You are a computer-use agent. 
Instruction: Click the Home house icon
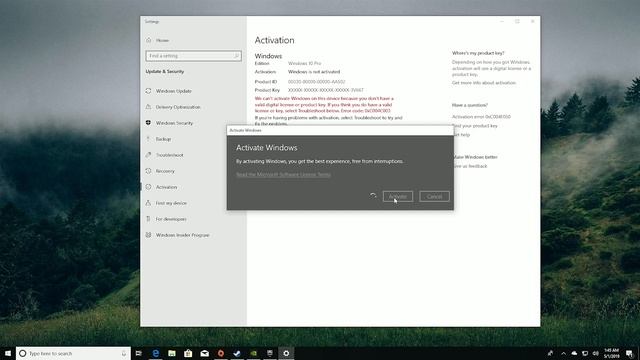click(x=149, y=40)
